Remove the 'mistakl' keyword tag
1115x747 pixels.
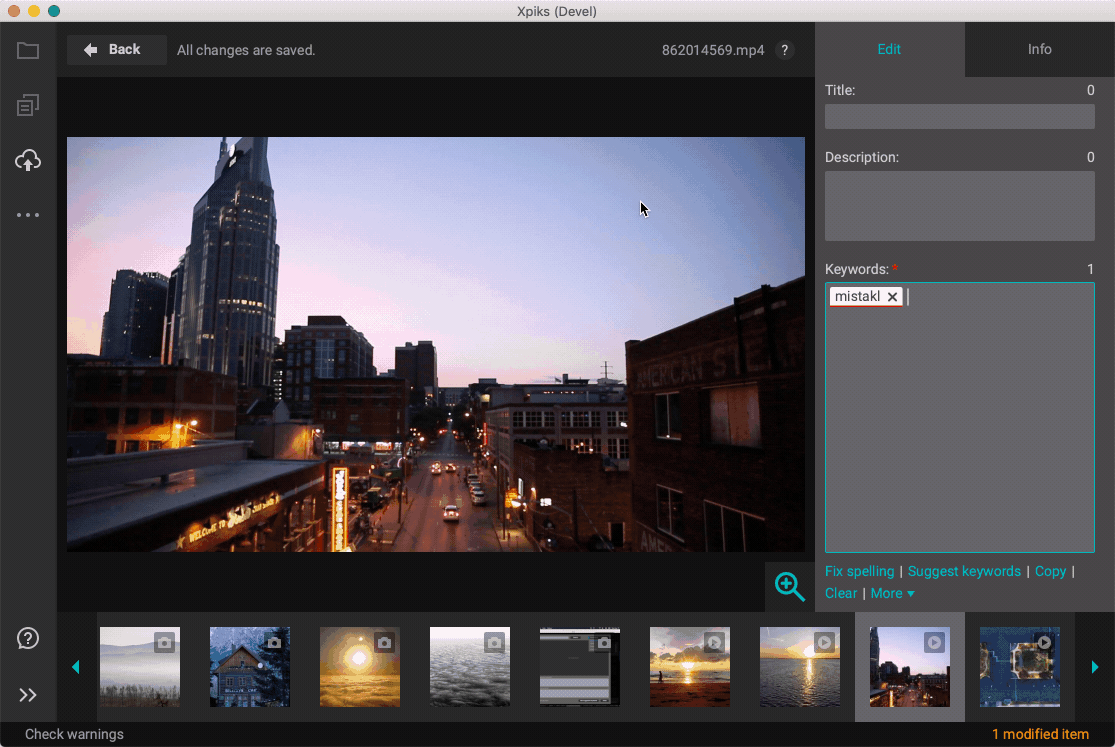coord(892,297)
